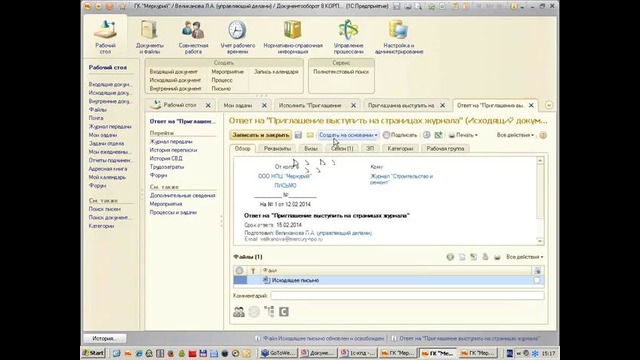
Task: Open Создать на основании dropdown
Action: [348, 135]
